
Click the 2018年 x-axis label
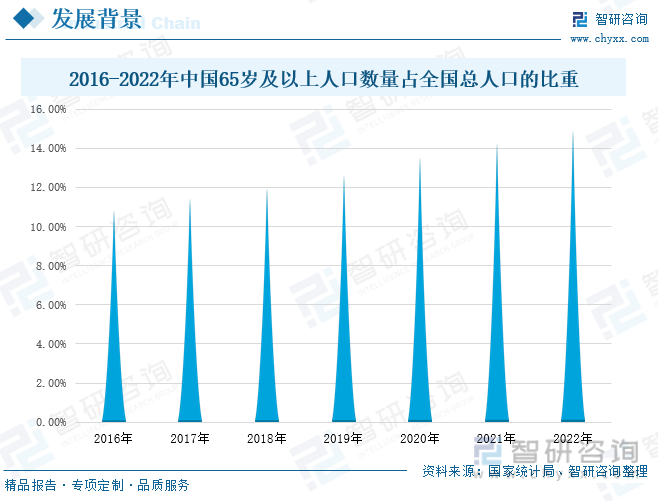click(x=266, y=438)
